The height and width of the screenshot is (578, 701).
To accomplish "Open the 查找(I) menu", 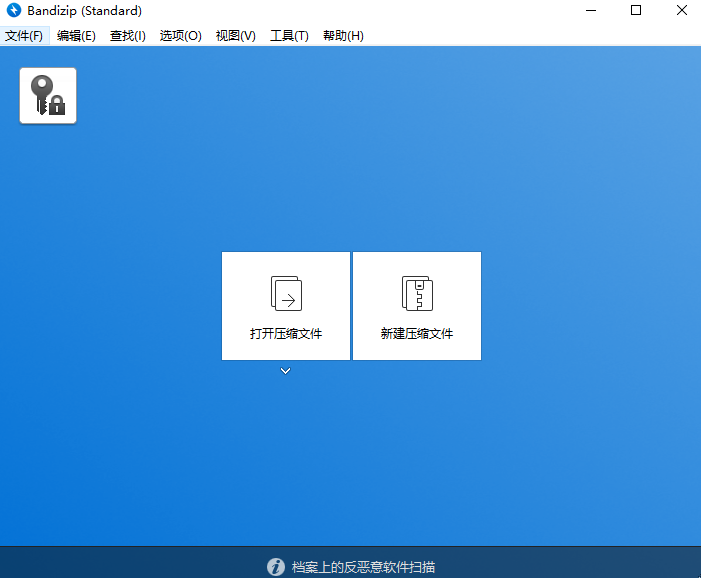I will 128,36.
